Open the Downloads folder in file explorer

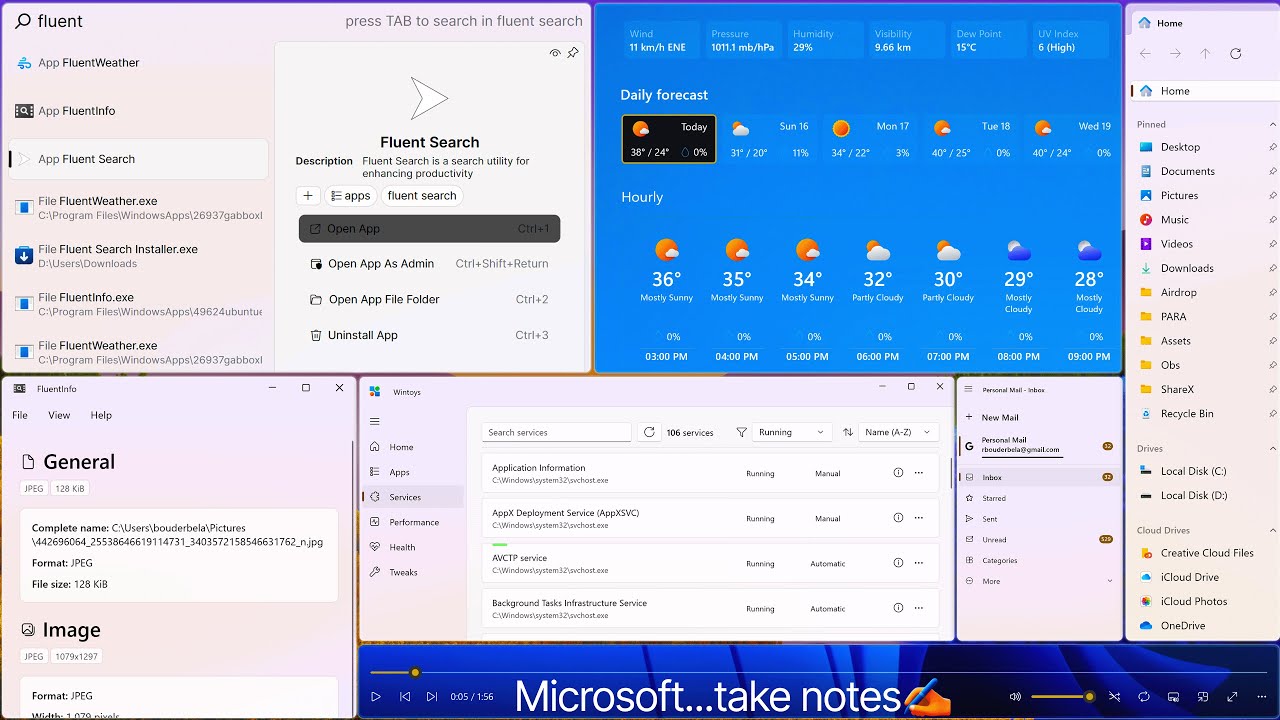[x=1205, y=268]
